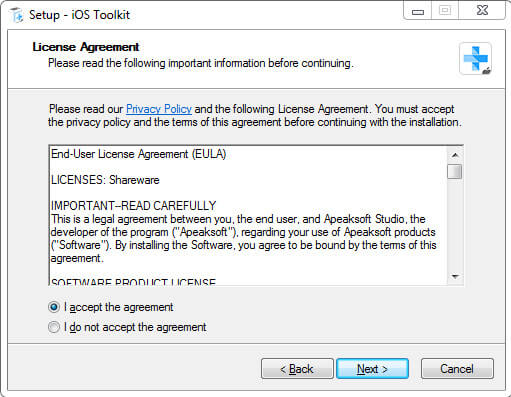Click the license text scrollbar thumb

[x=455, y=171]
